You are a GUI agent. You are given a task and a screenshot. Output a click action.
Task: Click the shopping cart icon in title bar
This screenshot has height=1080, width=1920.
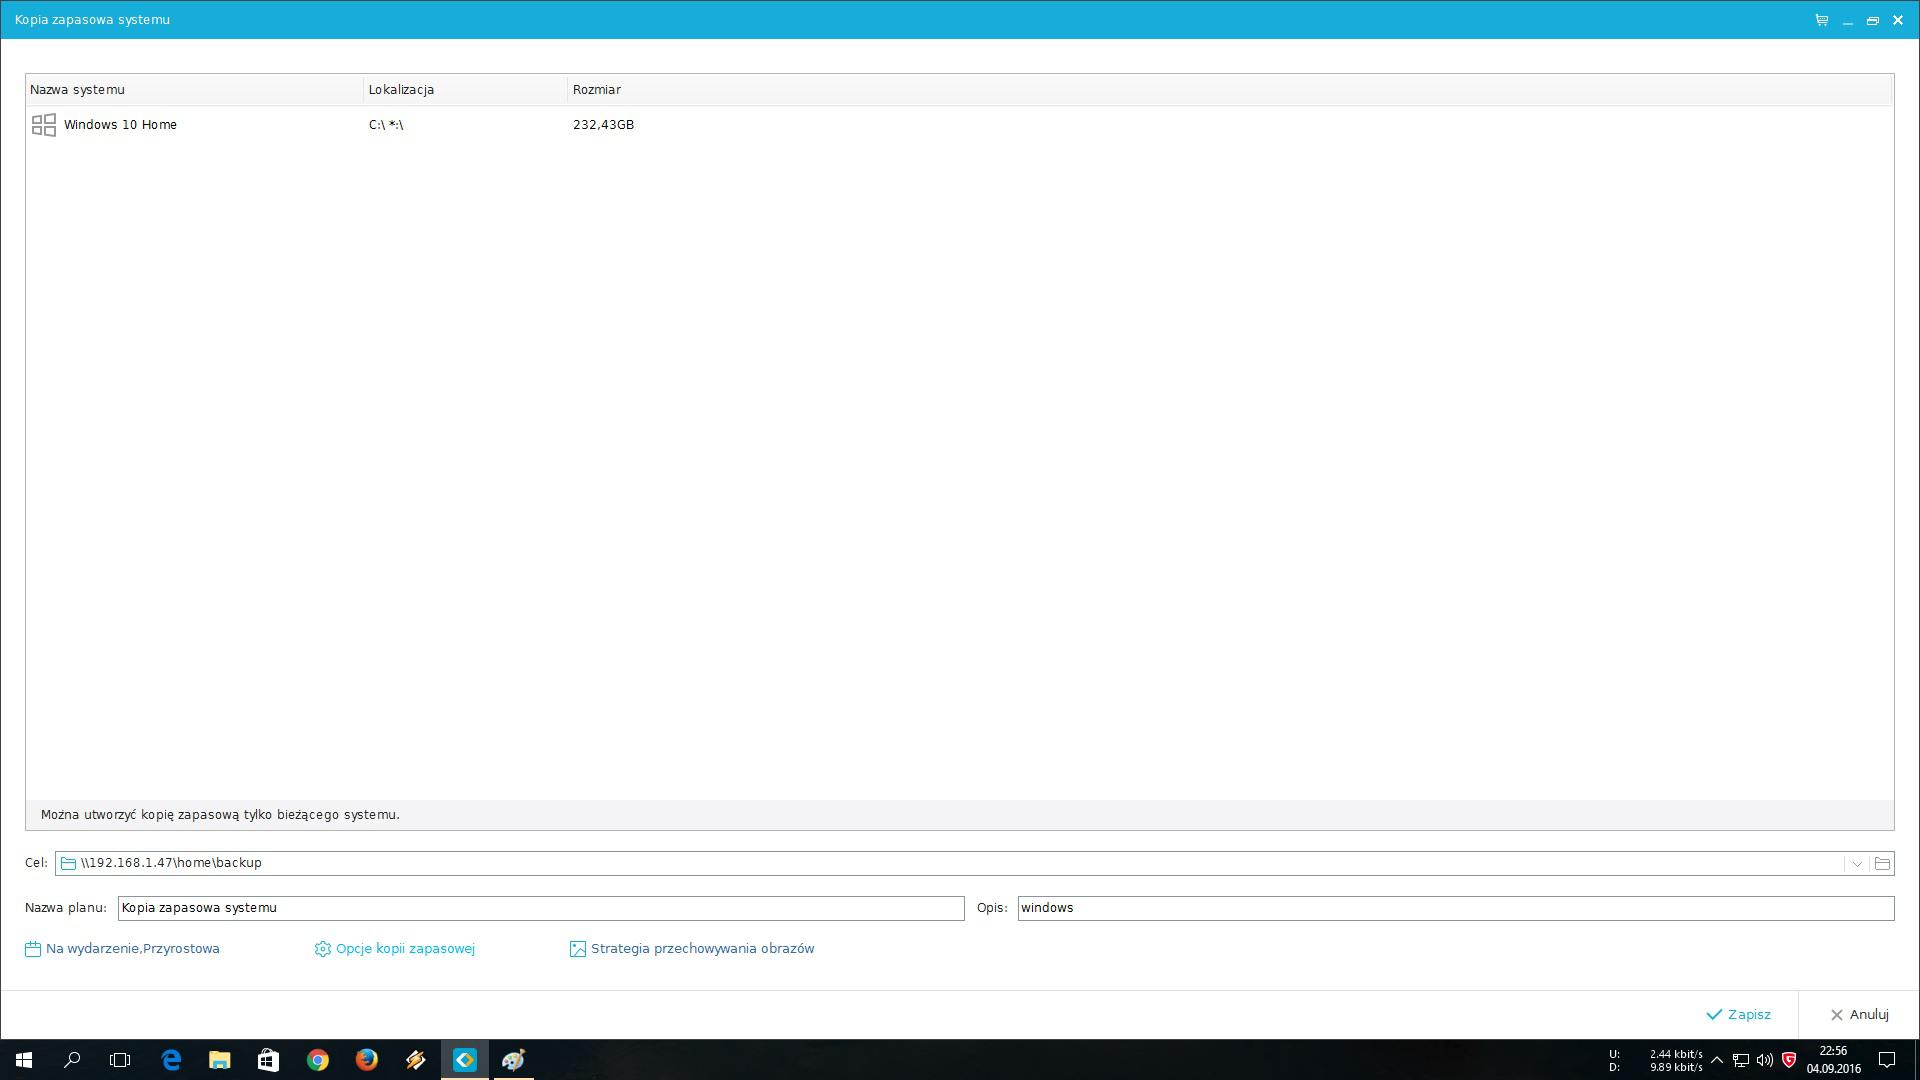click(x=1821, y=20)
